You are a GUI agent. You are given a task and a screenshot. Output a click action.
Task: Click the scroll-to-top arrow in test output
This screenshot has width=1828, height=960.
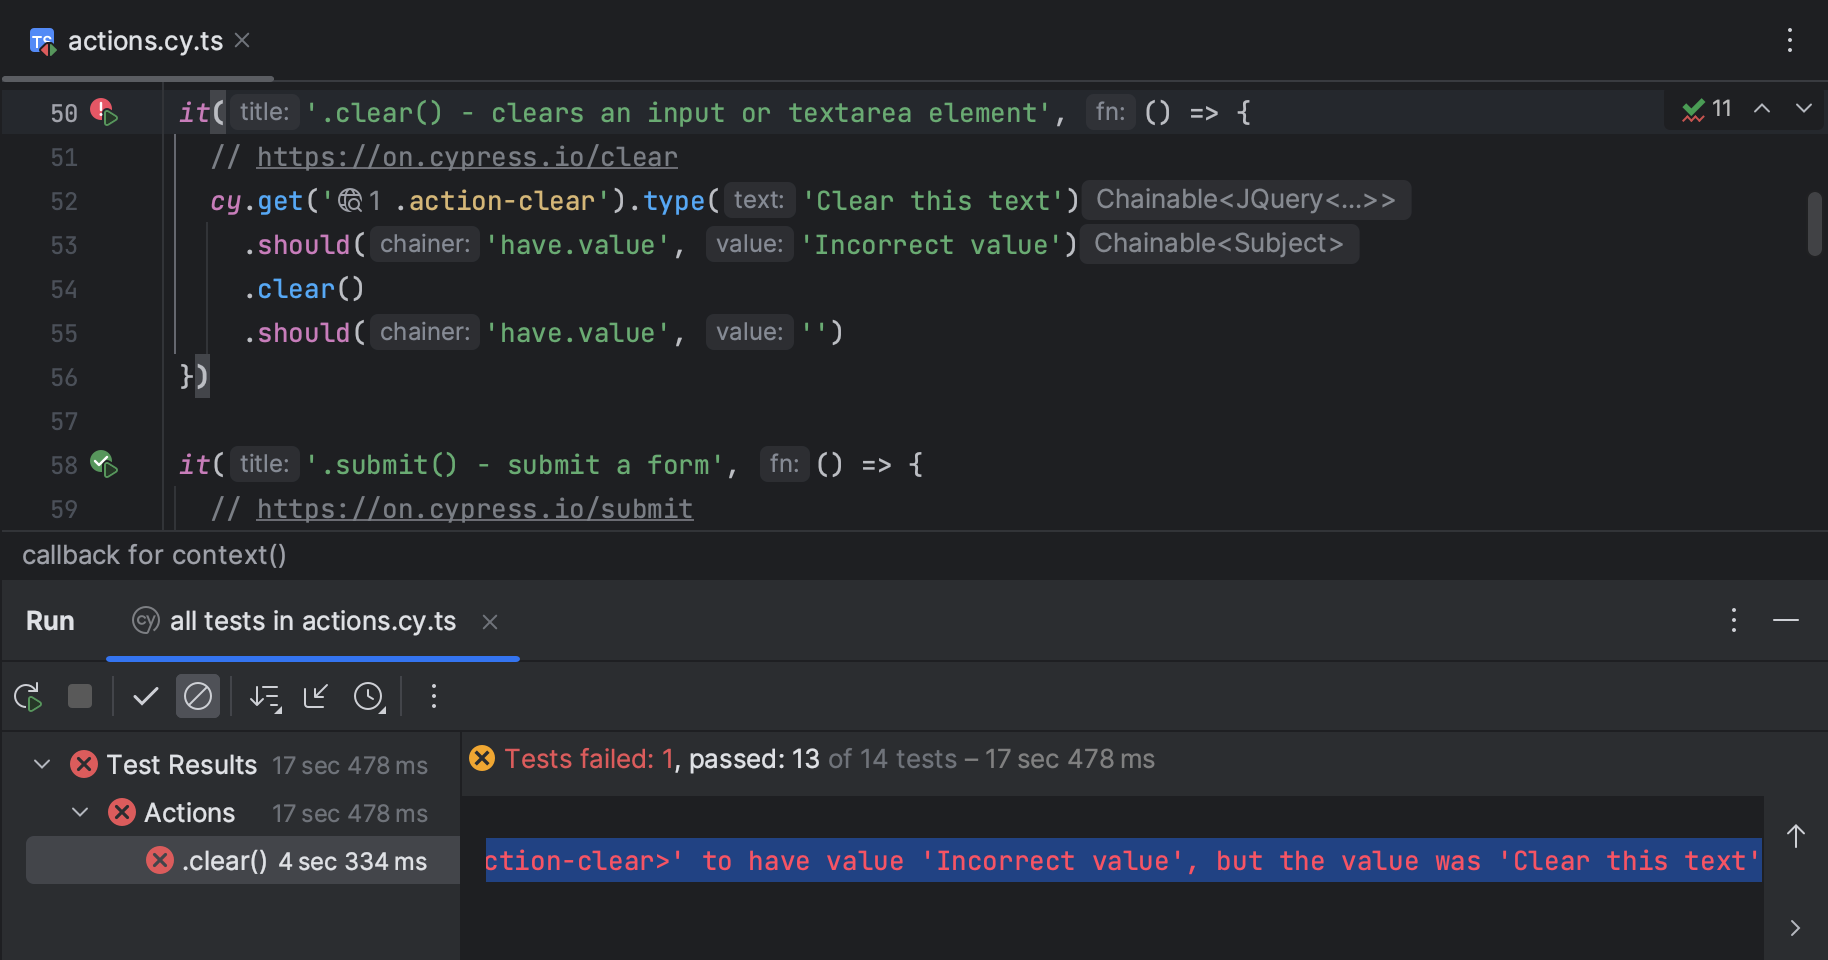point(1796,836)
